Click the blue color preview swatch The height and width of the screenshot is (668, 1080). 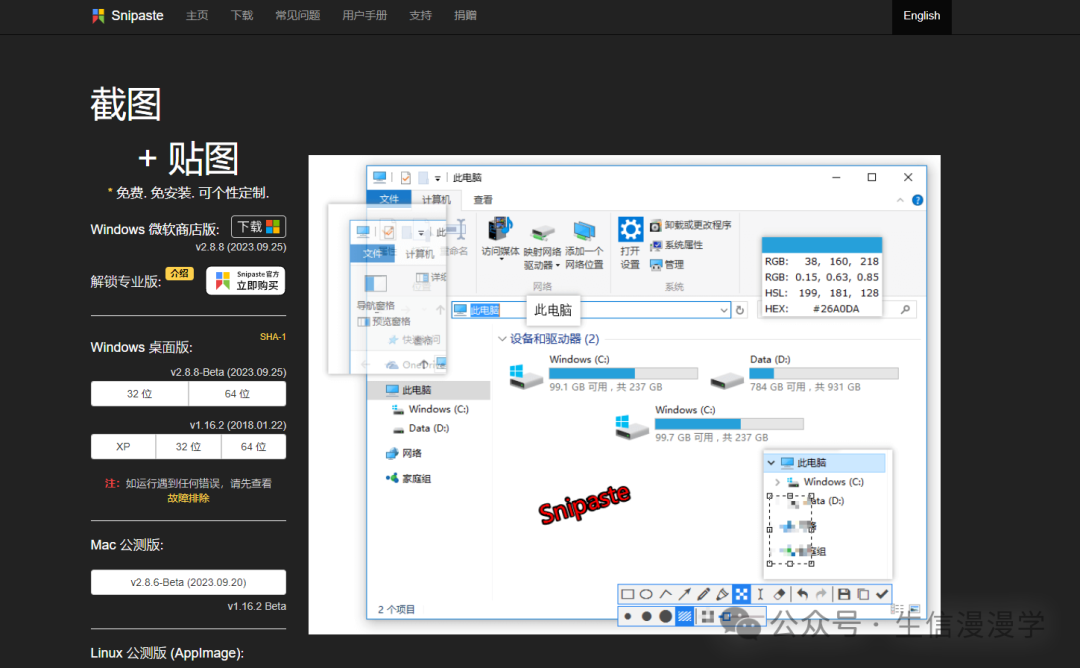(822, 245)
